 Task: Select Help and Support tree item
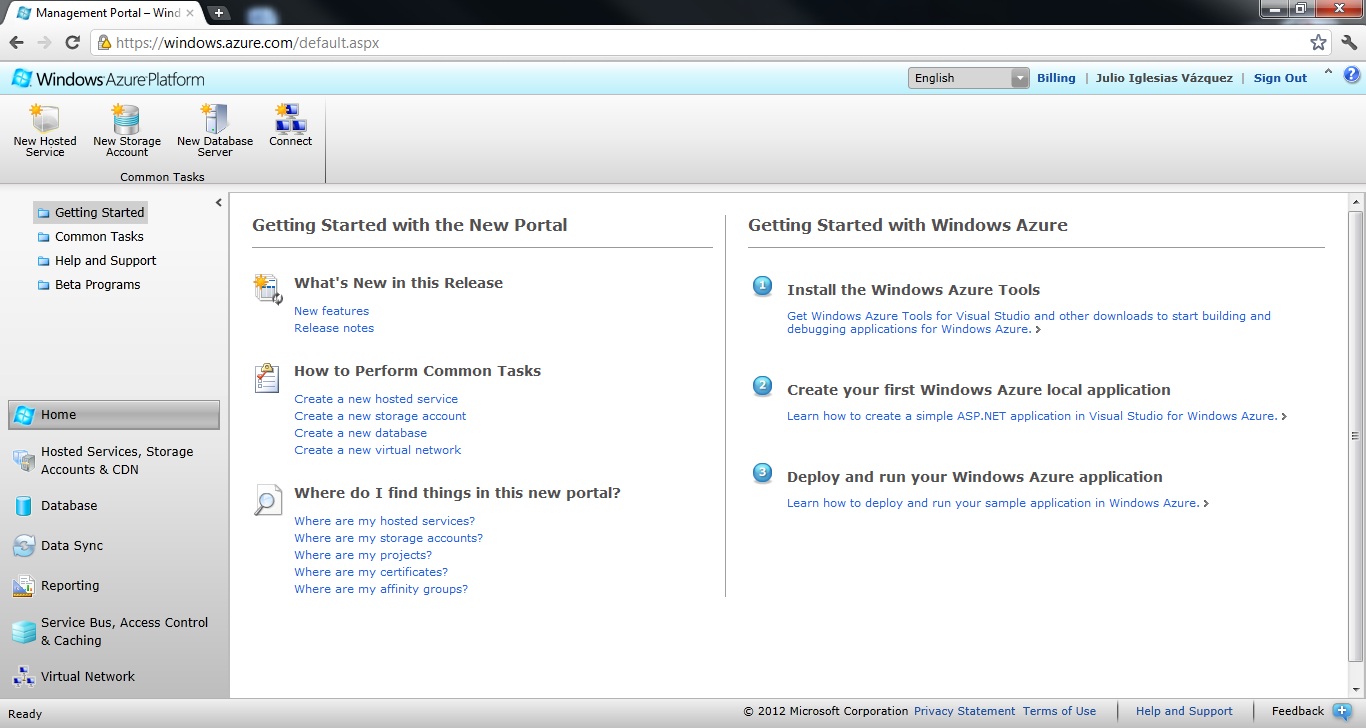coord(105,260)
